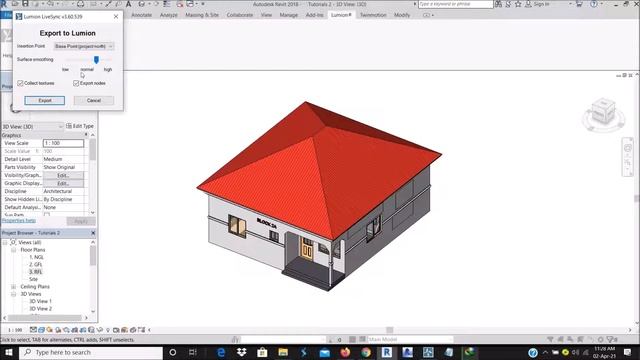Select the 2. GFL floor plan
Screen dimensions: 640x360
pyautogui.click(x=36, y=264)
